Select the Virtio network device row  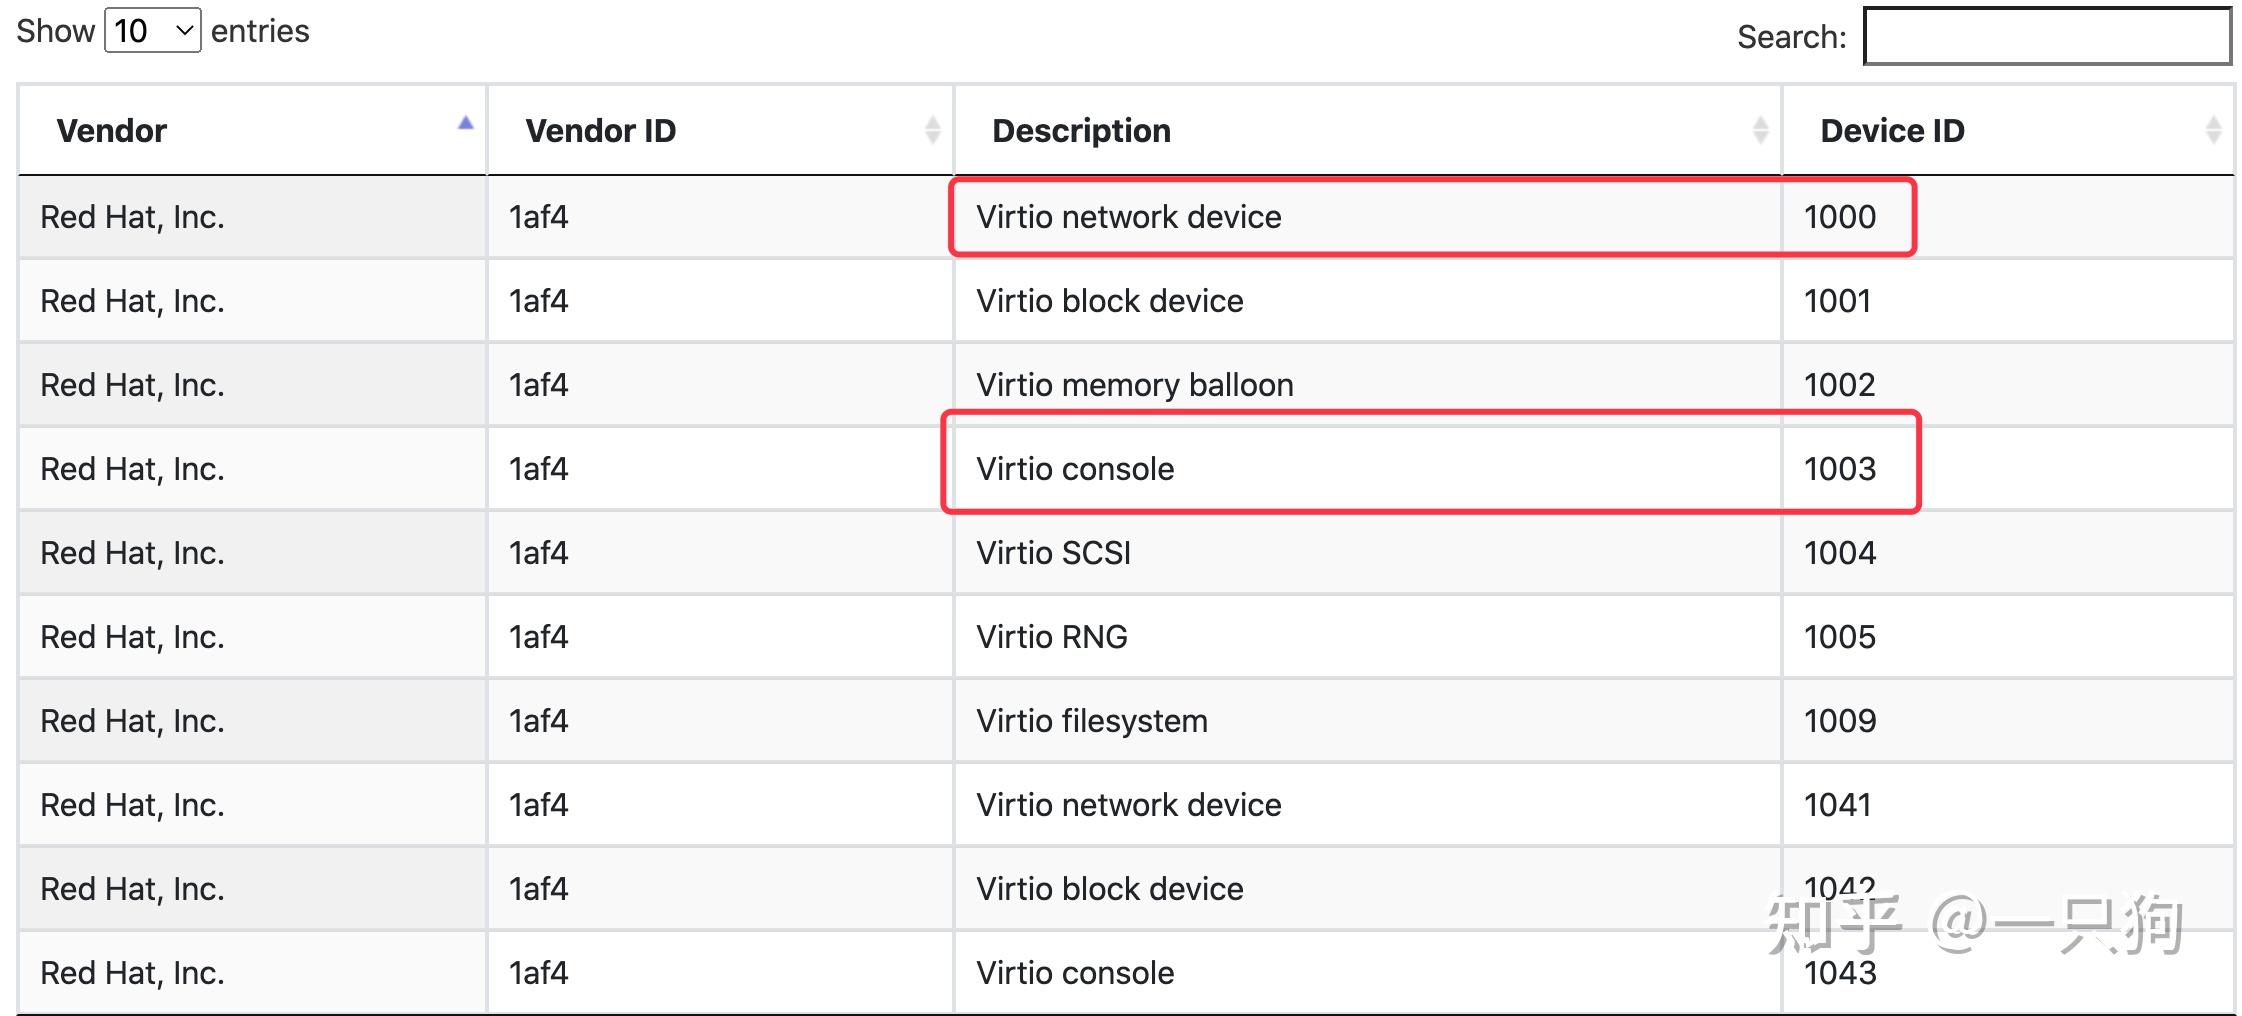click(1127, 217)
